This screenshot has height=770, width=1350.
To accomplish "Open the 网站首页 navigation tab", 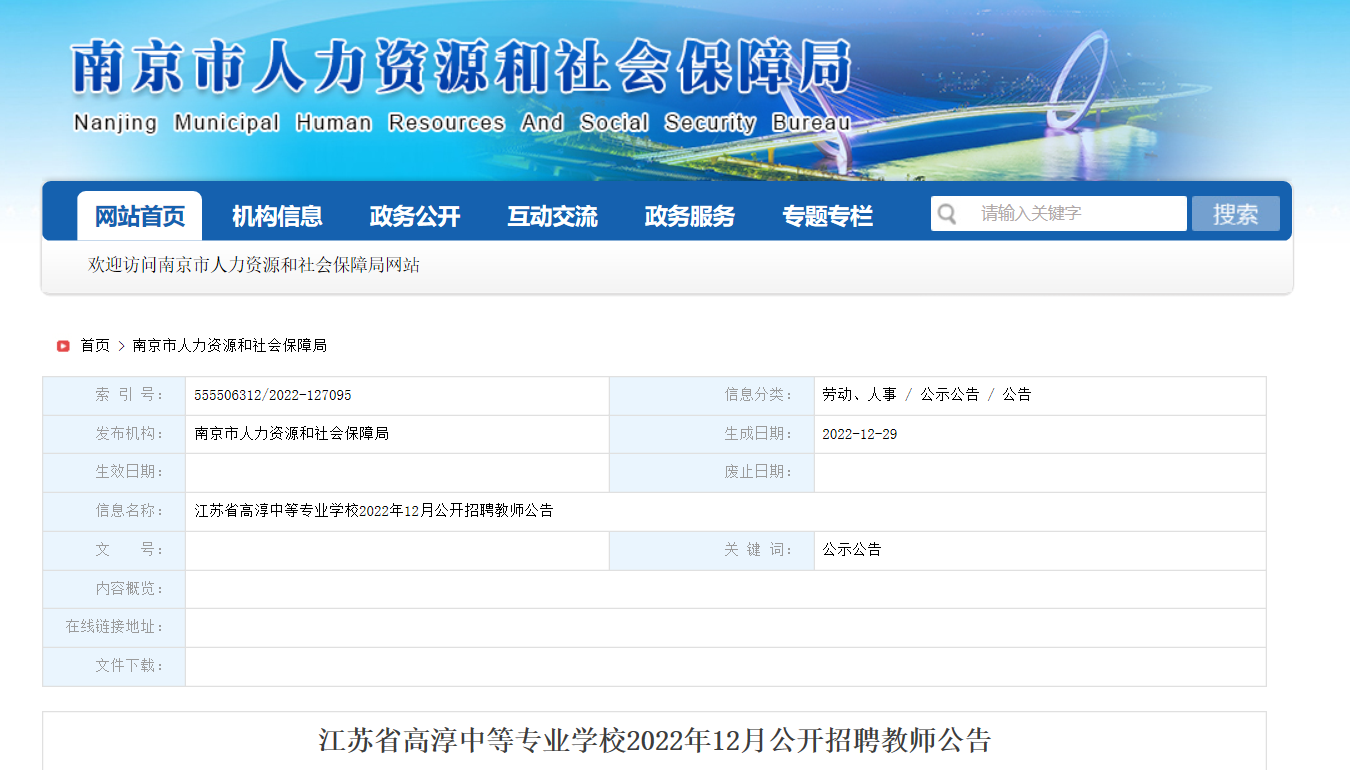I will tap(140, 216).
